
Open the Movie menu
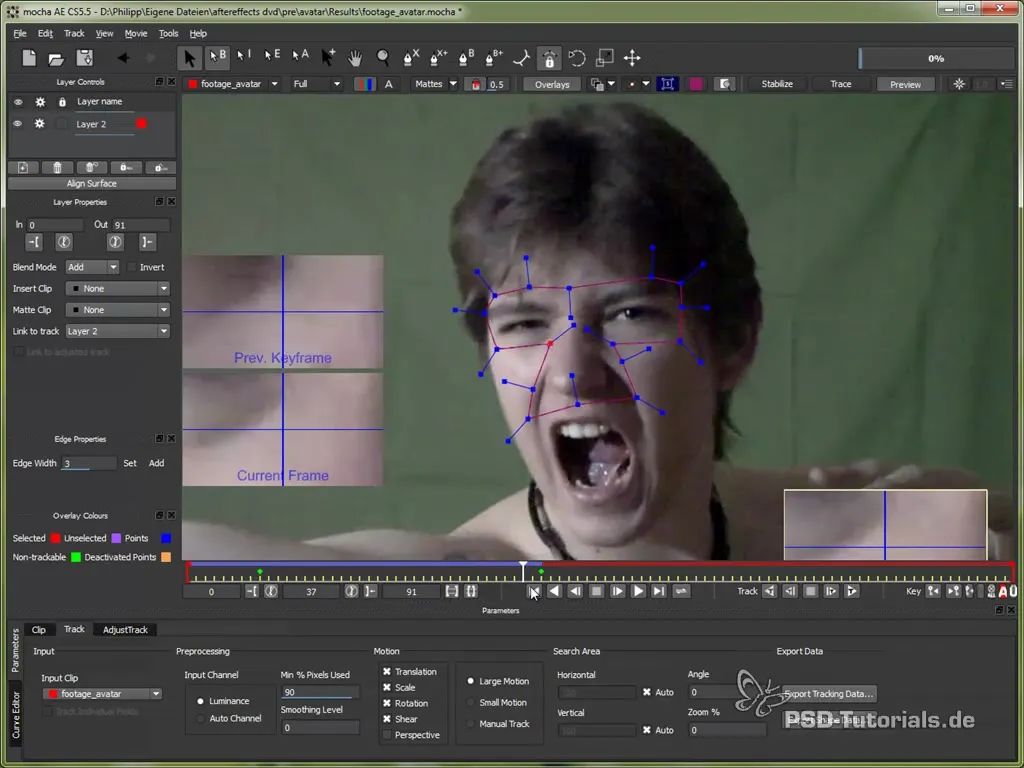(x=136, y=33)
